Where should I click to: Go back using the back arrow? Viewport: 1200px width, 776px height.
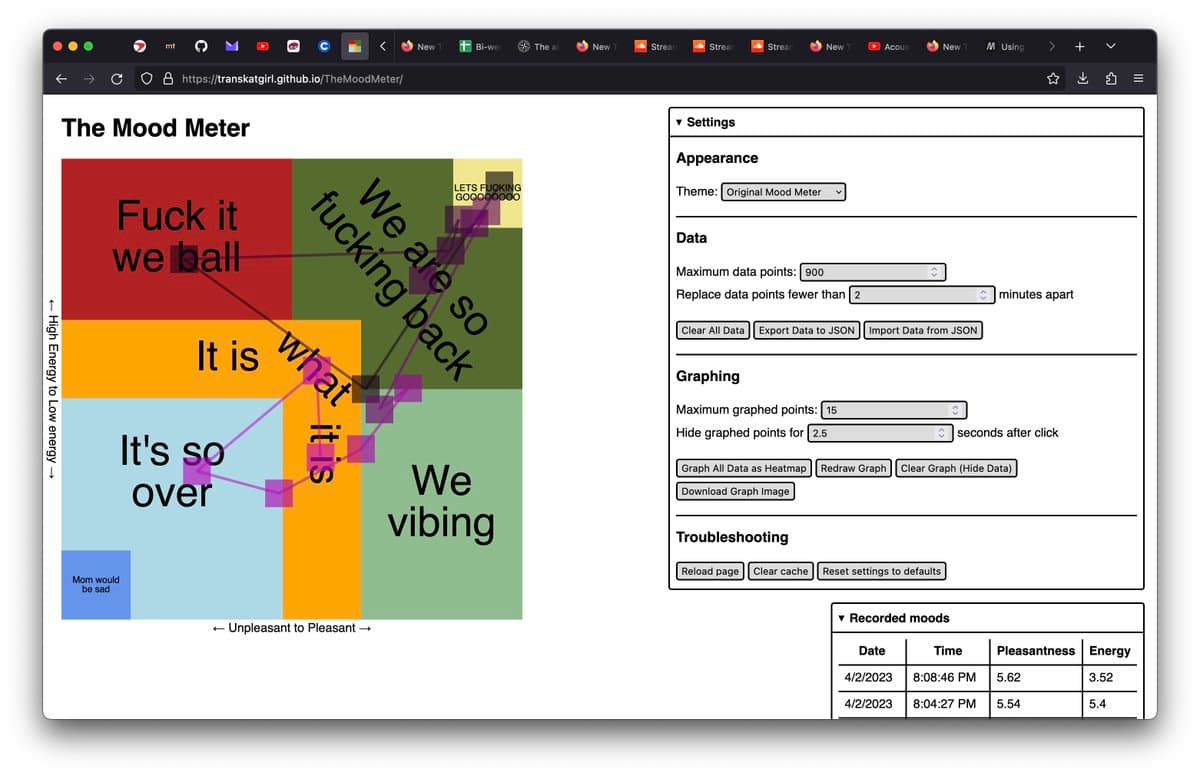(62, 79)
